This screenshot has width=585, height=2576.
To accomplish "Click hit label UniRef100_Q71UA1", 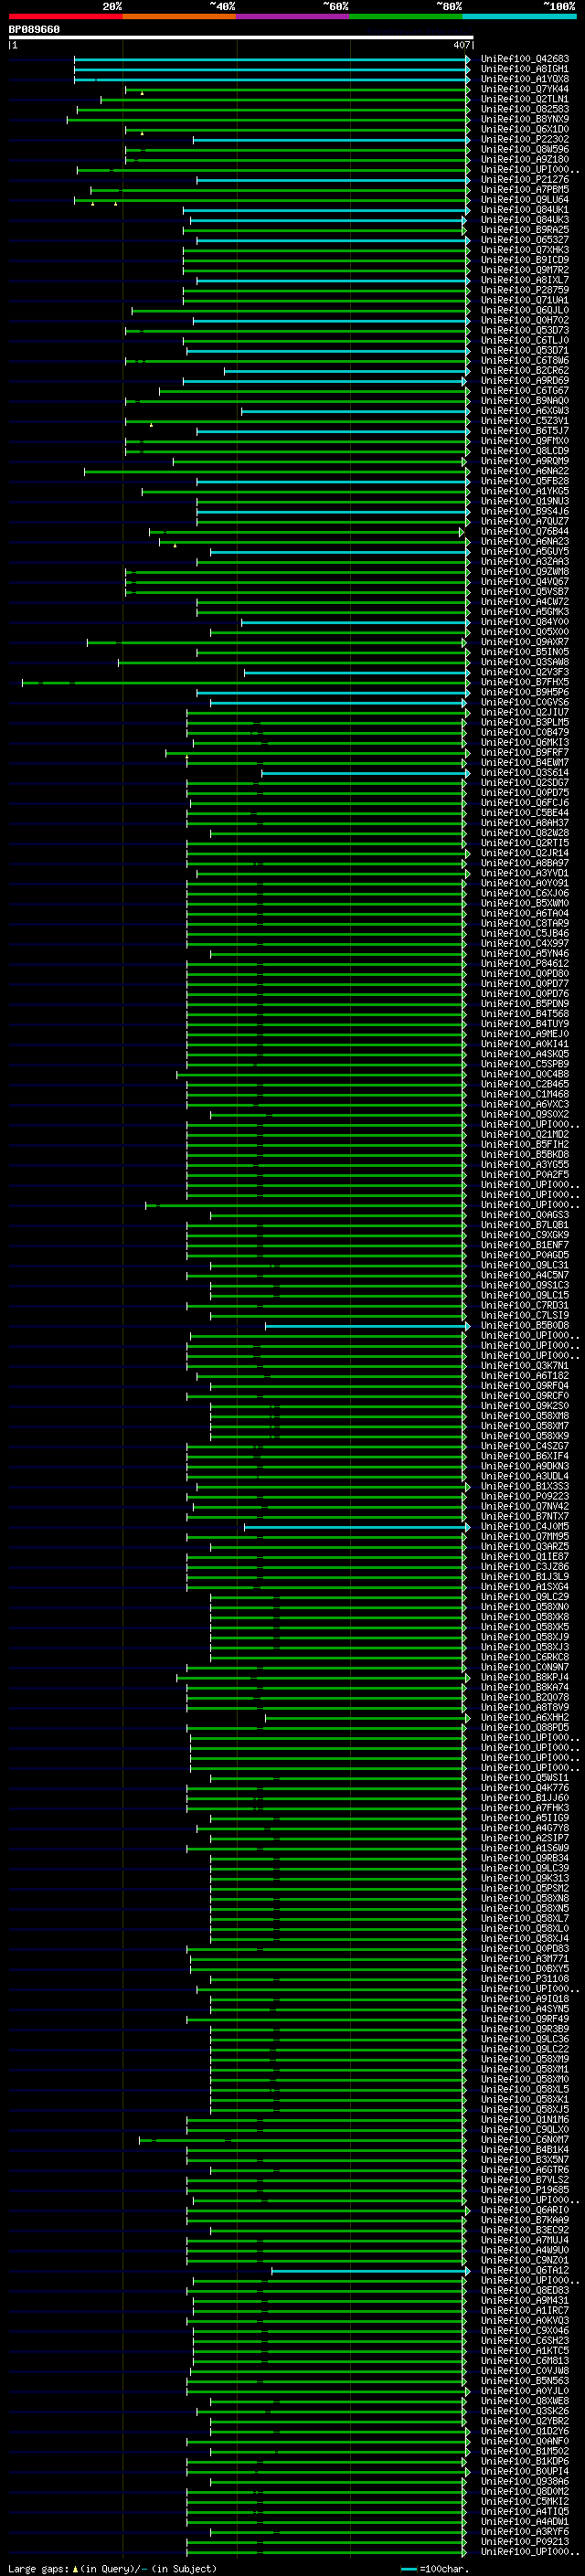I will pos(525,300).
